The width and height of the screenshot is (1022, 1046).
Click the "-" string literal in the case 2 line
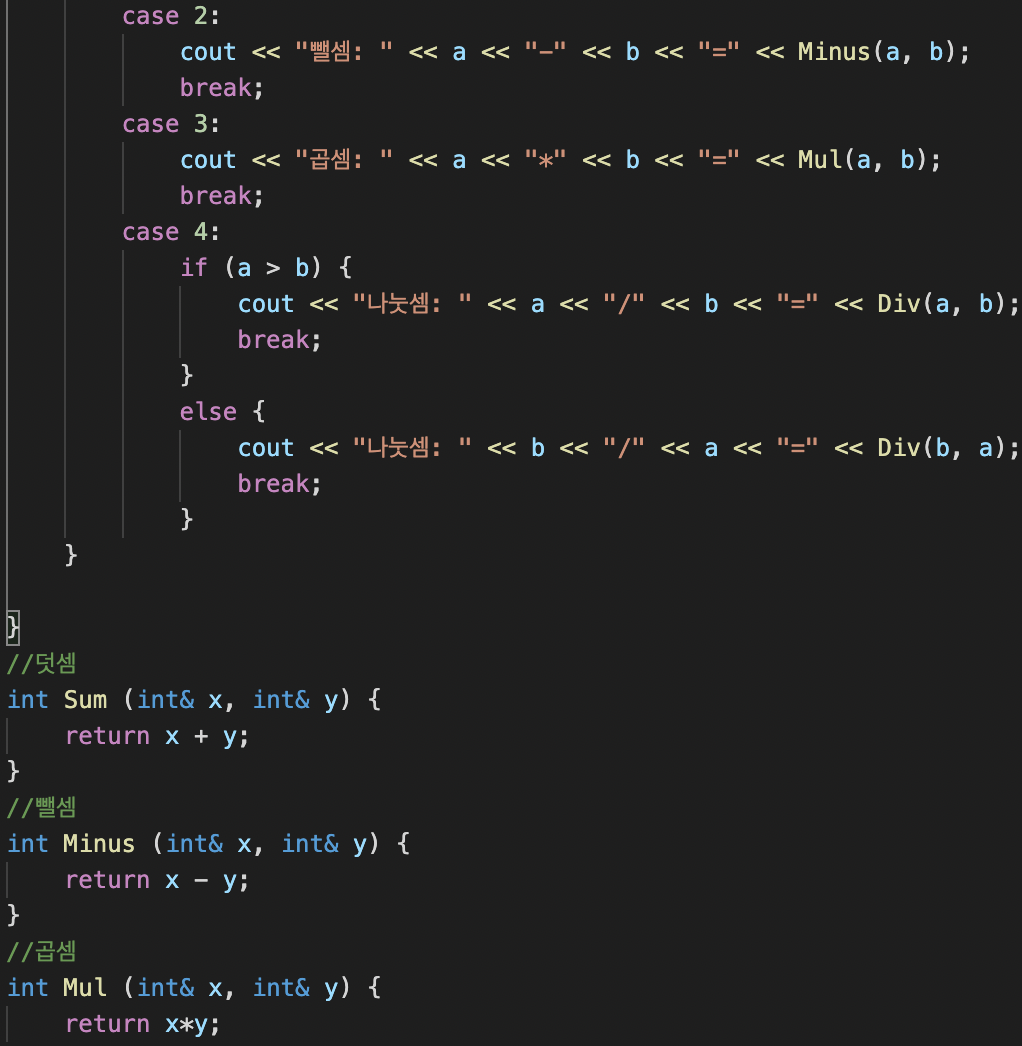coord(545,52)
